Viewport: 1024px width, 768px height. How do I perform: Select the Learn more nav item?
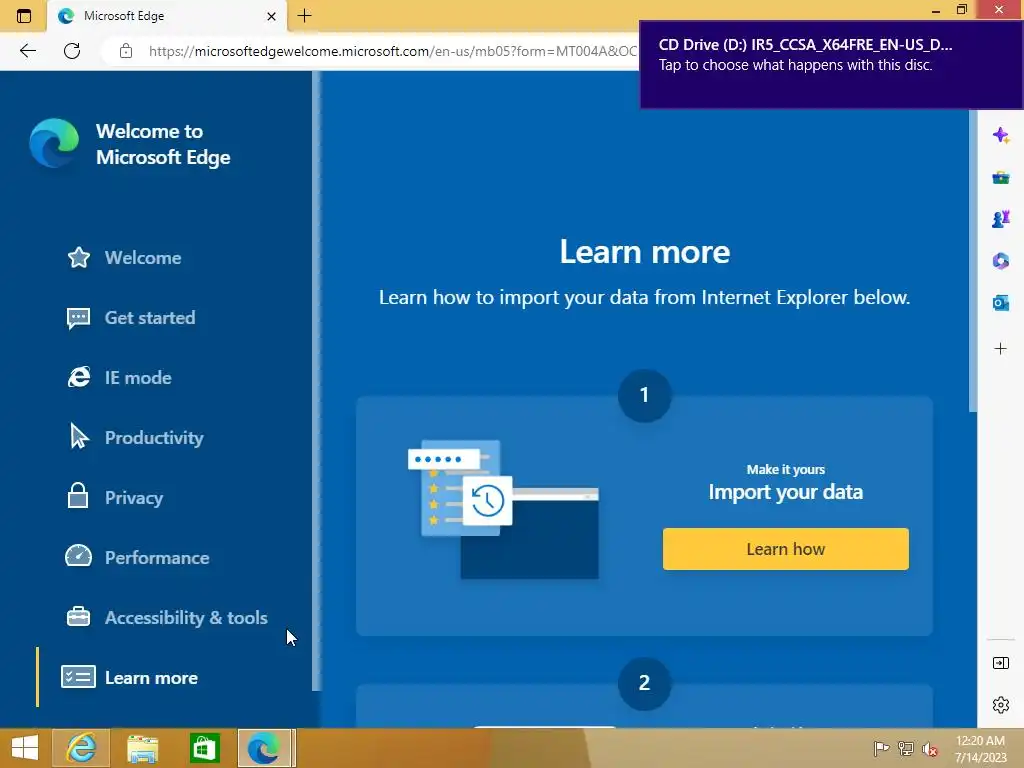(x=151, y=679)
